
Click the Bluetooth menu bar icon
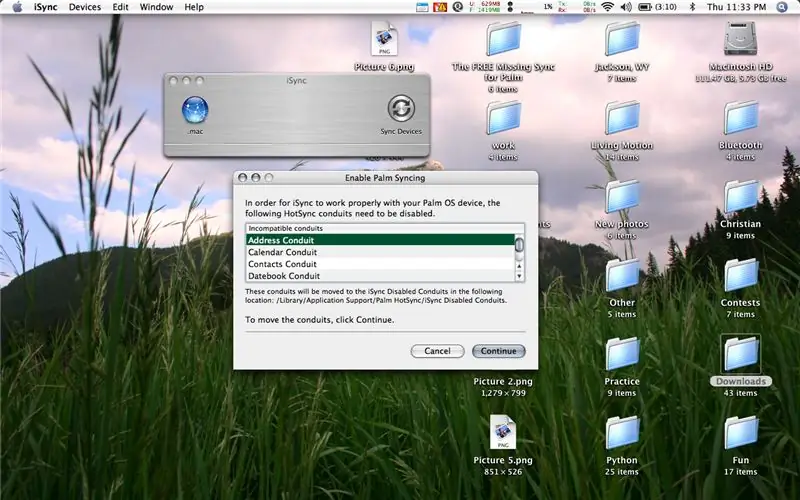692,7
